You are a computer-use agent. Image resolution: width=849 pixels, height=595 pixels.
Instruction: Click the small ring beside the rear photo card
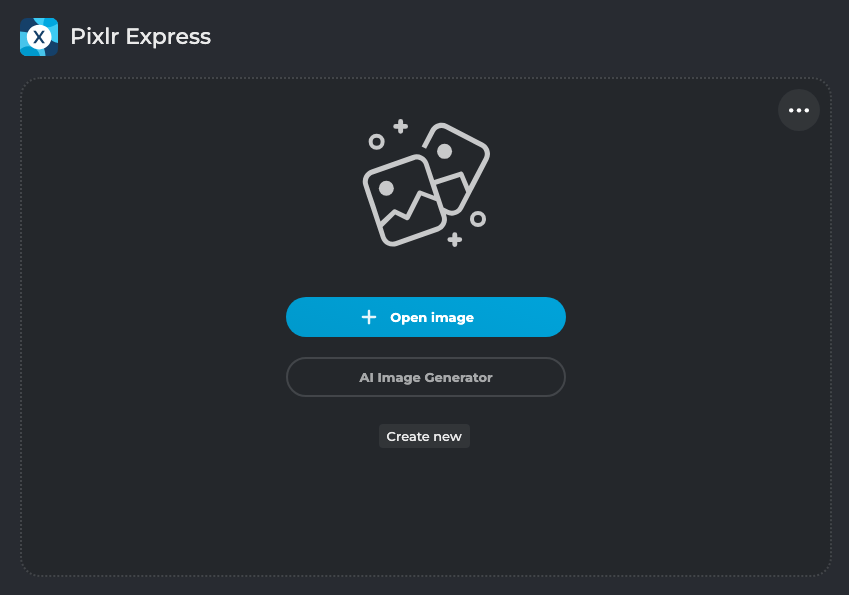pyautogui.click(x=478, y=218)
